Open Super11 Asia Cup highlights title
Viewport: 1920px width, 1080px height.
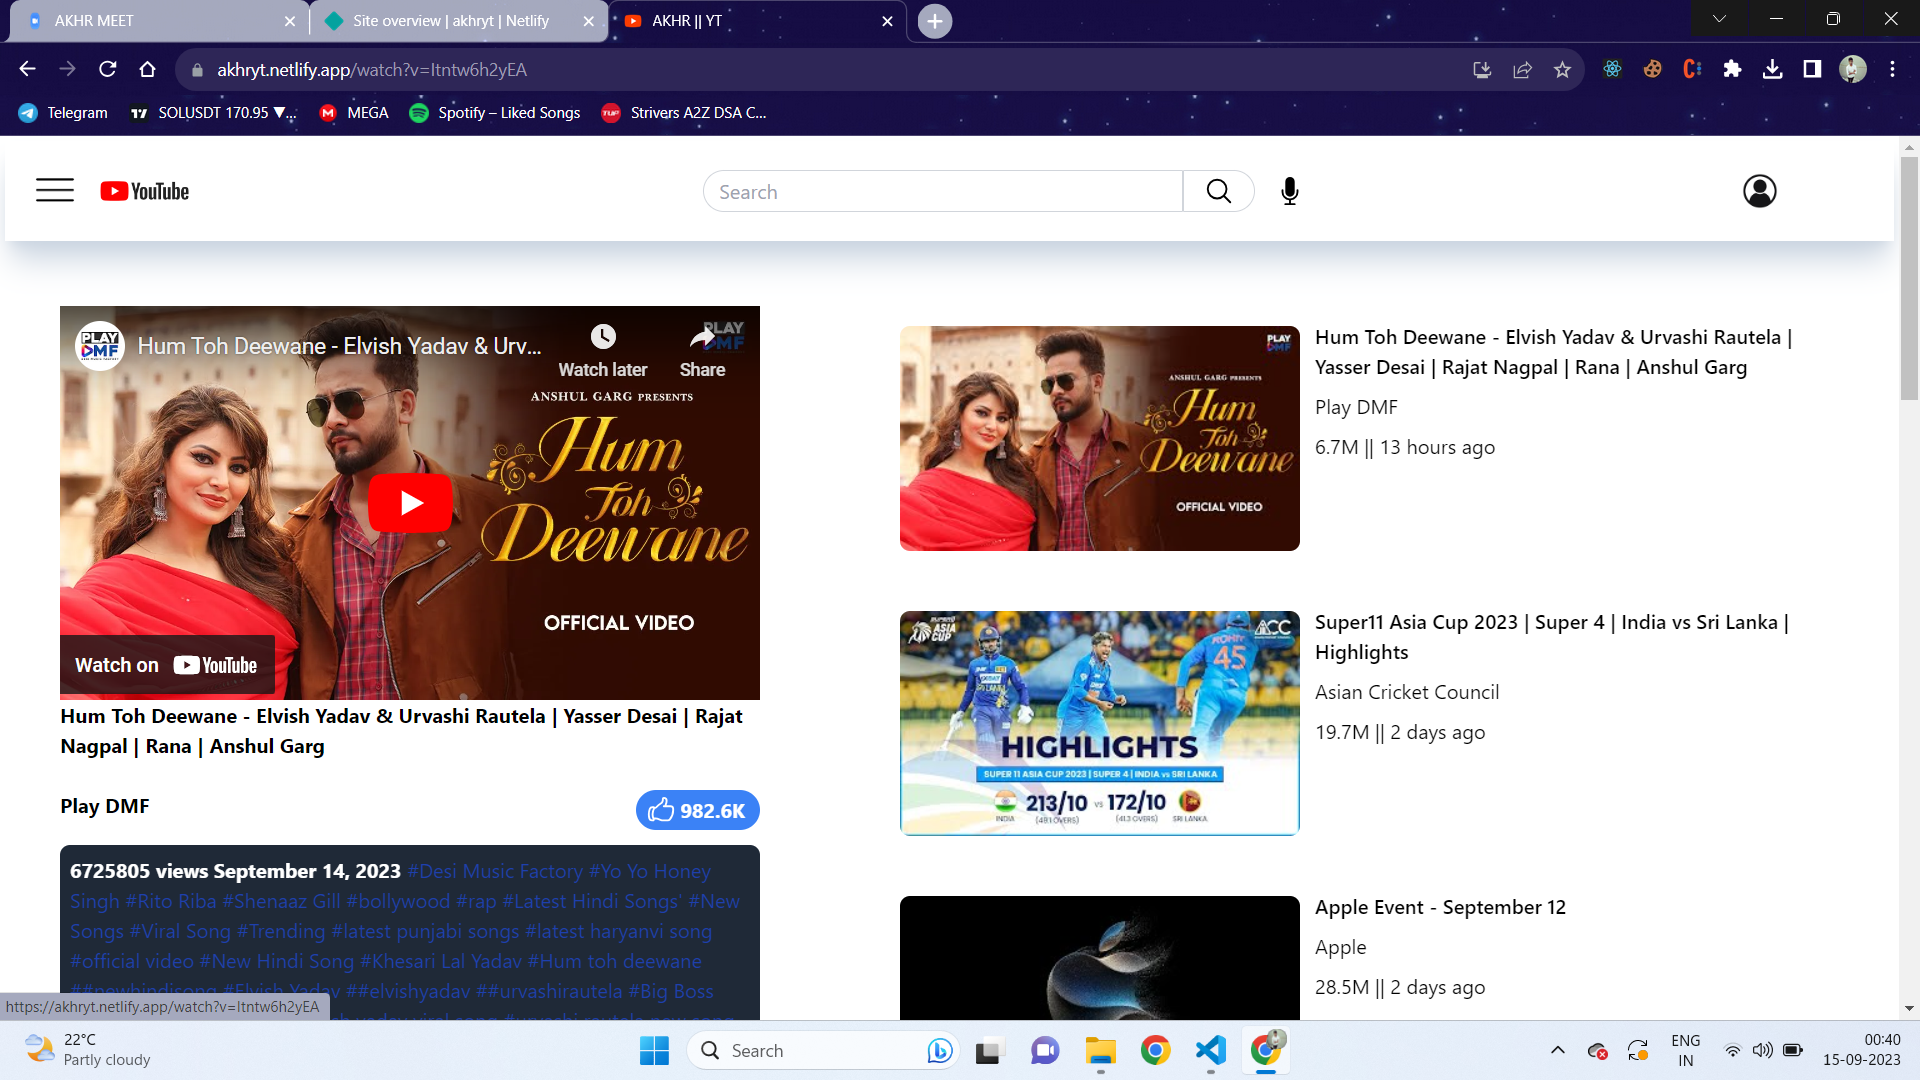(x=1551, y=637)
